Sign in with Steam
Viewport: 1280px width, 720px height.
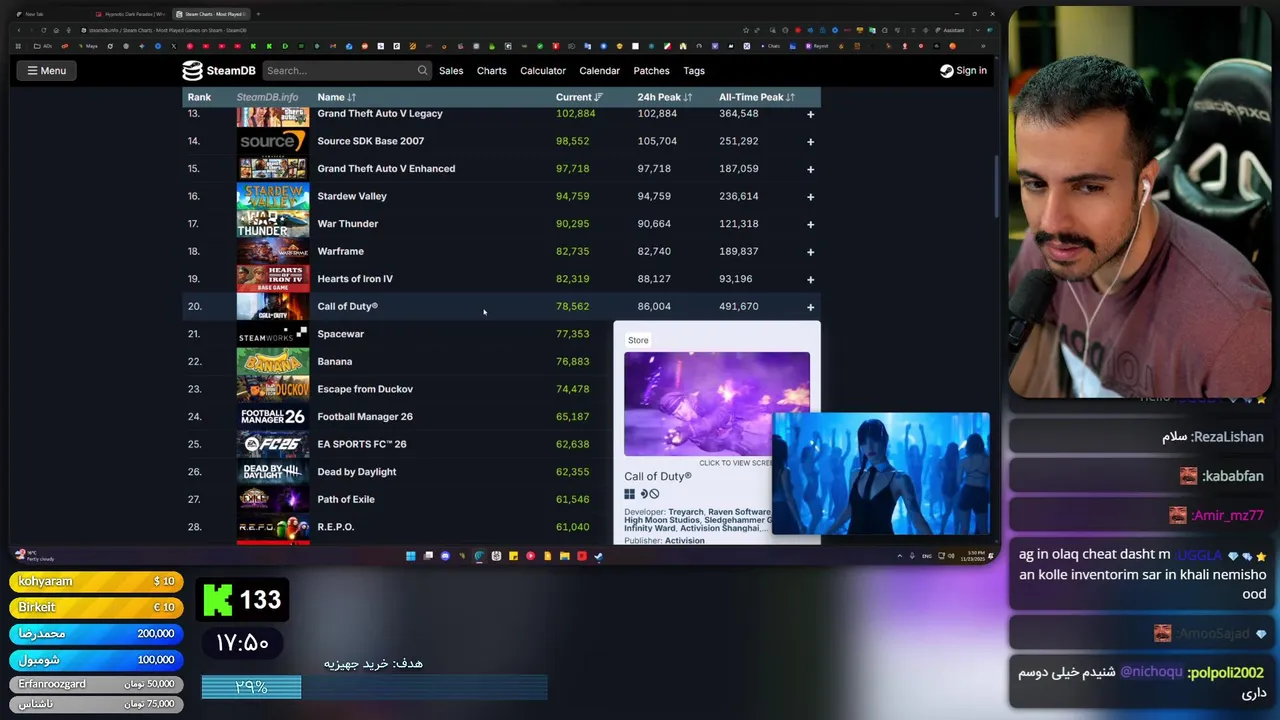963,70
